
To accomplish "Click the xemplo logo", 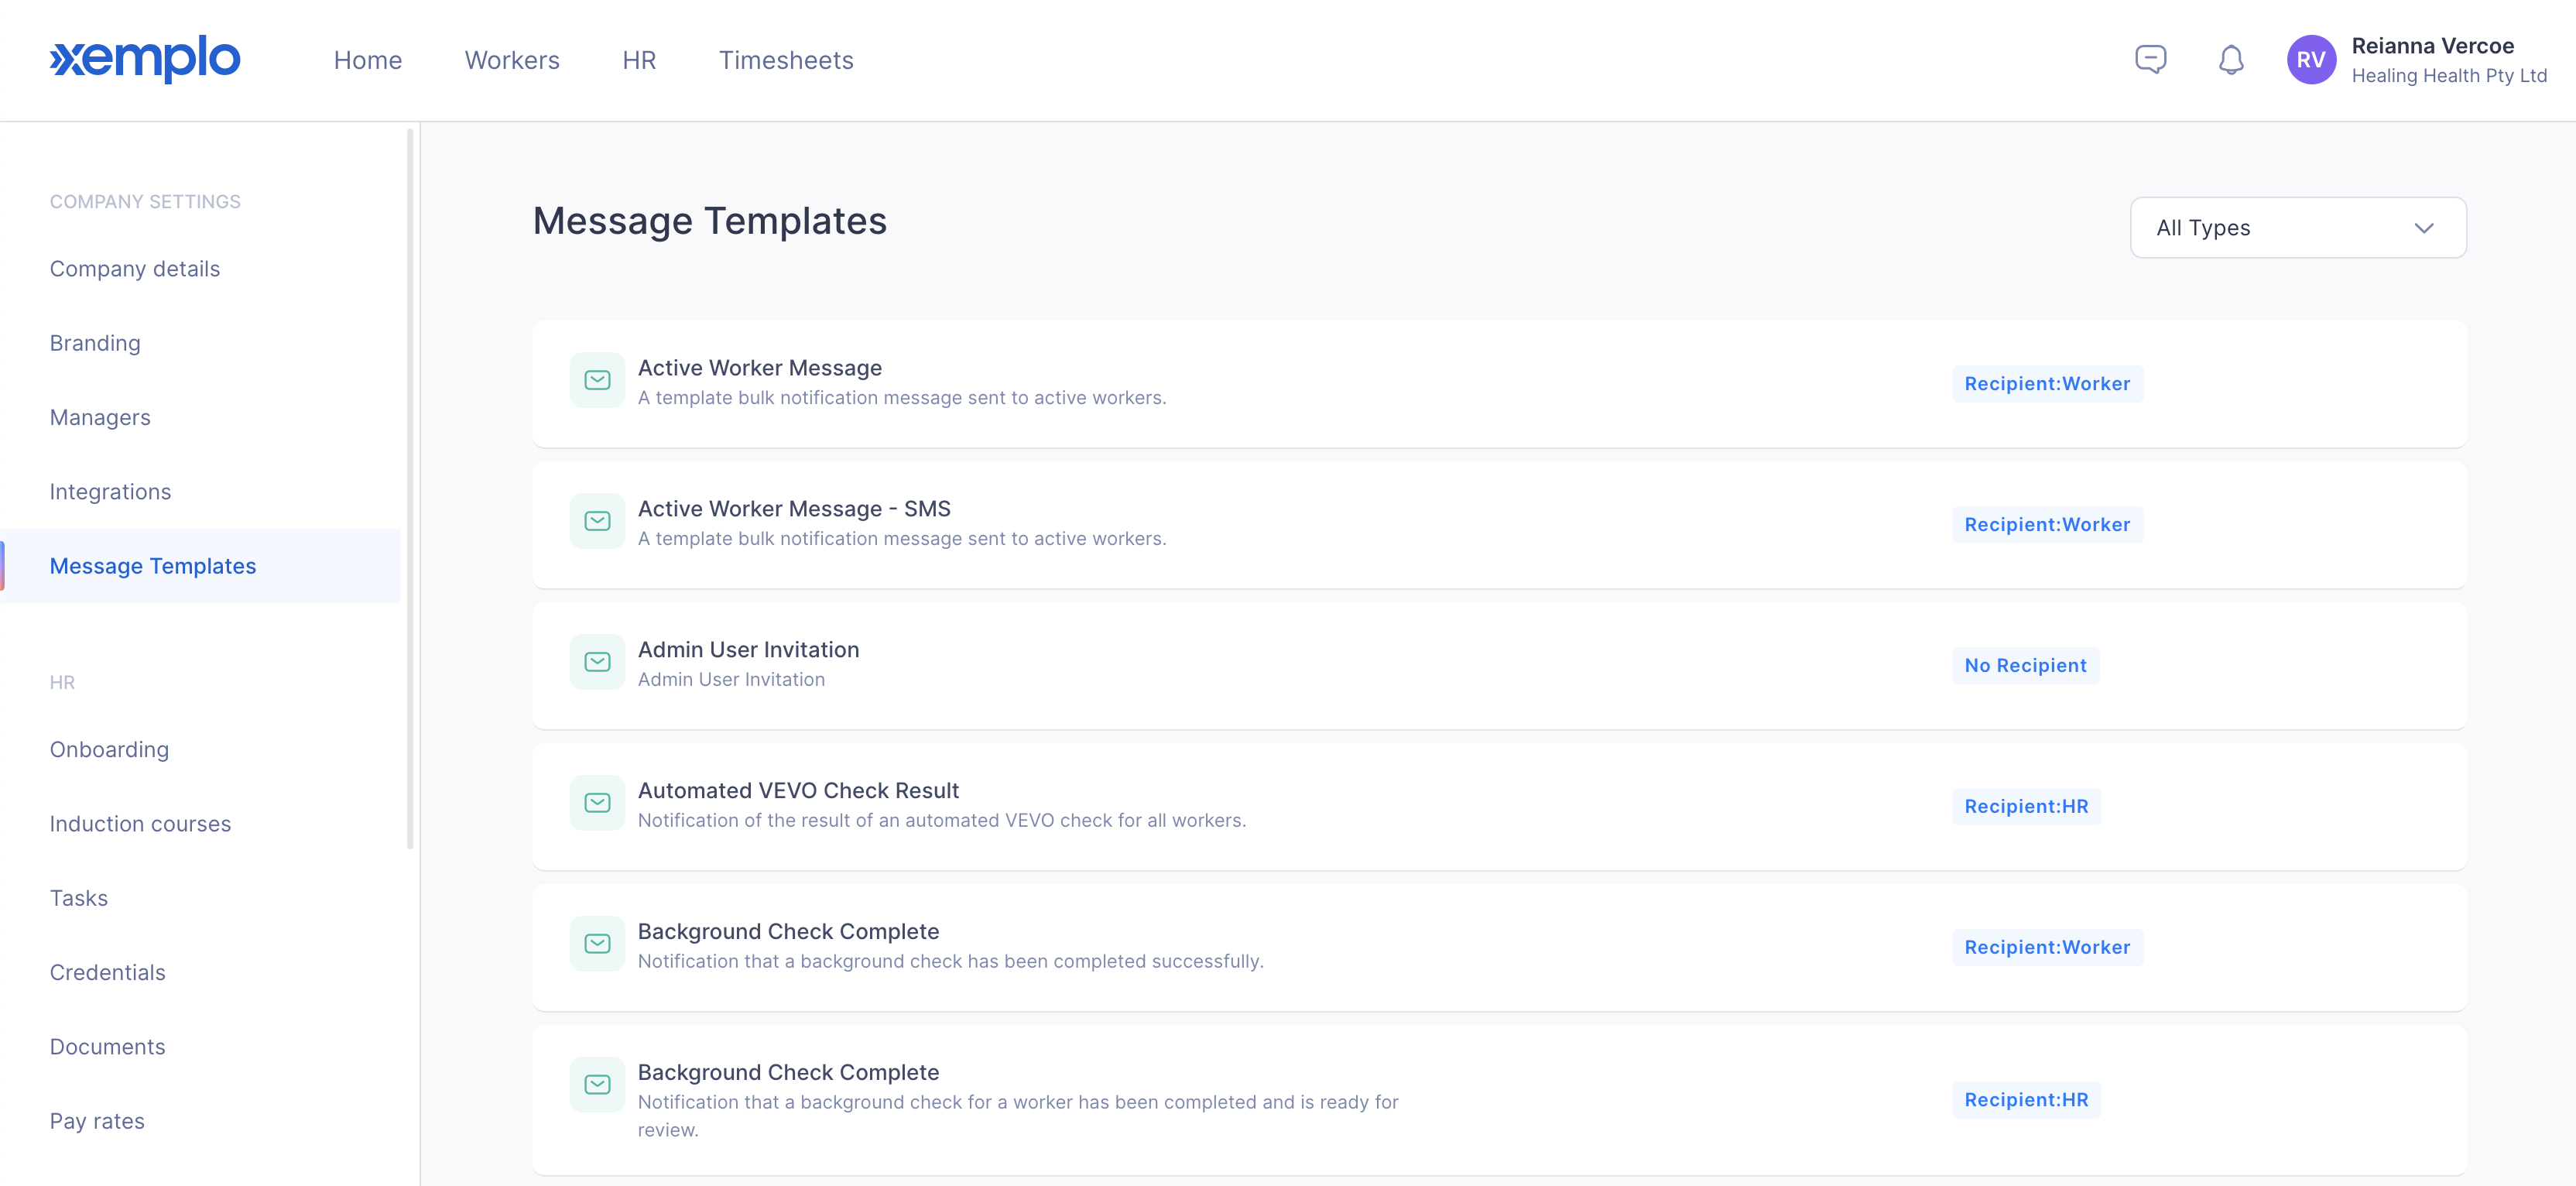I will click(145, 59).
